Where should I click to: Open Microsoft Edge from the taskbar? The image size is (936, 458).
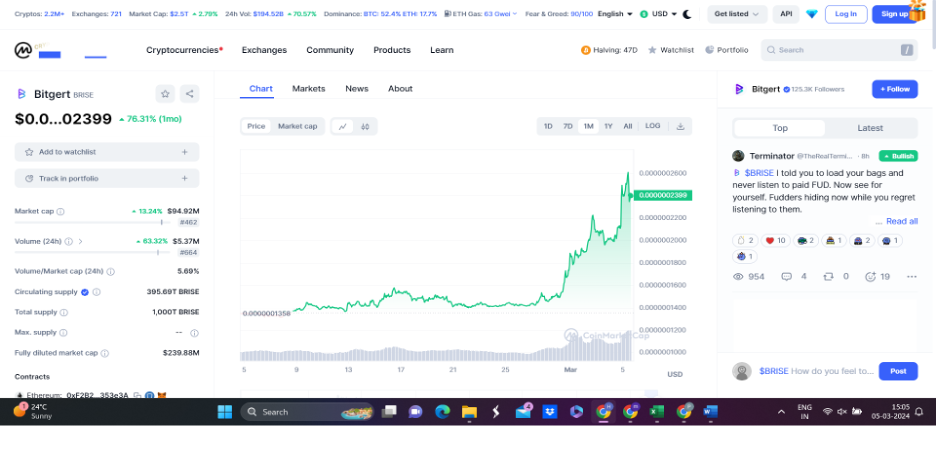pos(442,411)
